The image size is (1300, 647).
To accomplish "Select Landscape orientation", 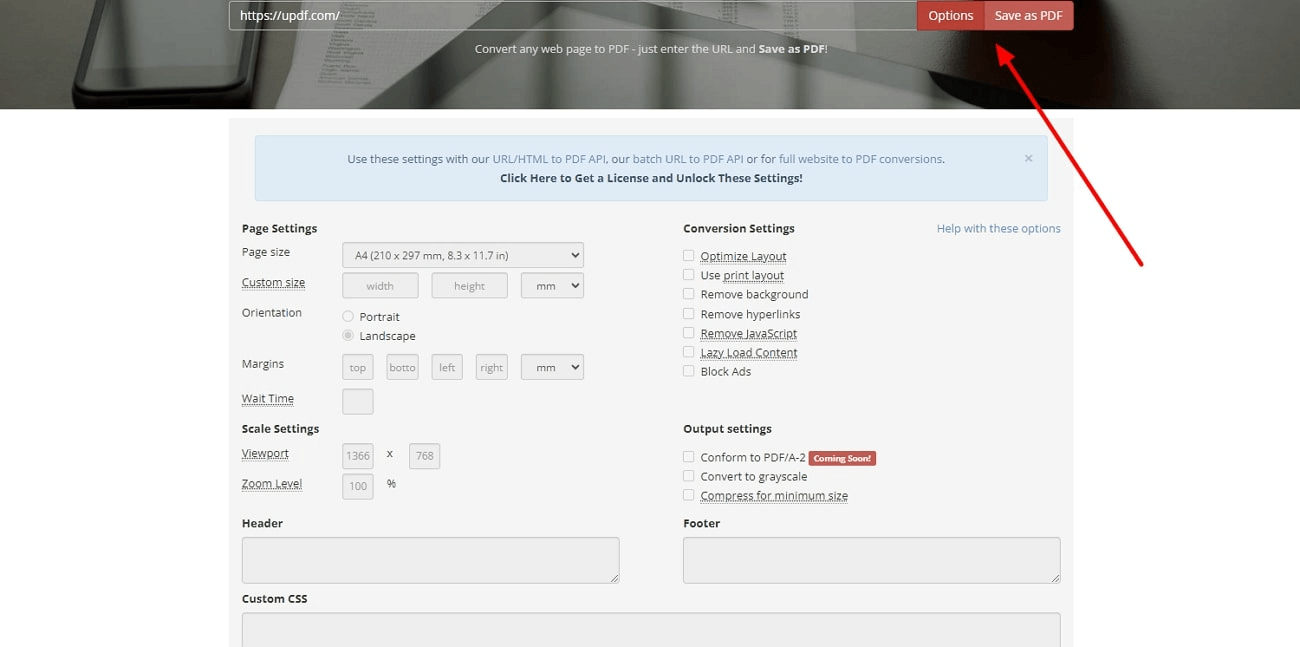I will coord(348,336).
